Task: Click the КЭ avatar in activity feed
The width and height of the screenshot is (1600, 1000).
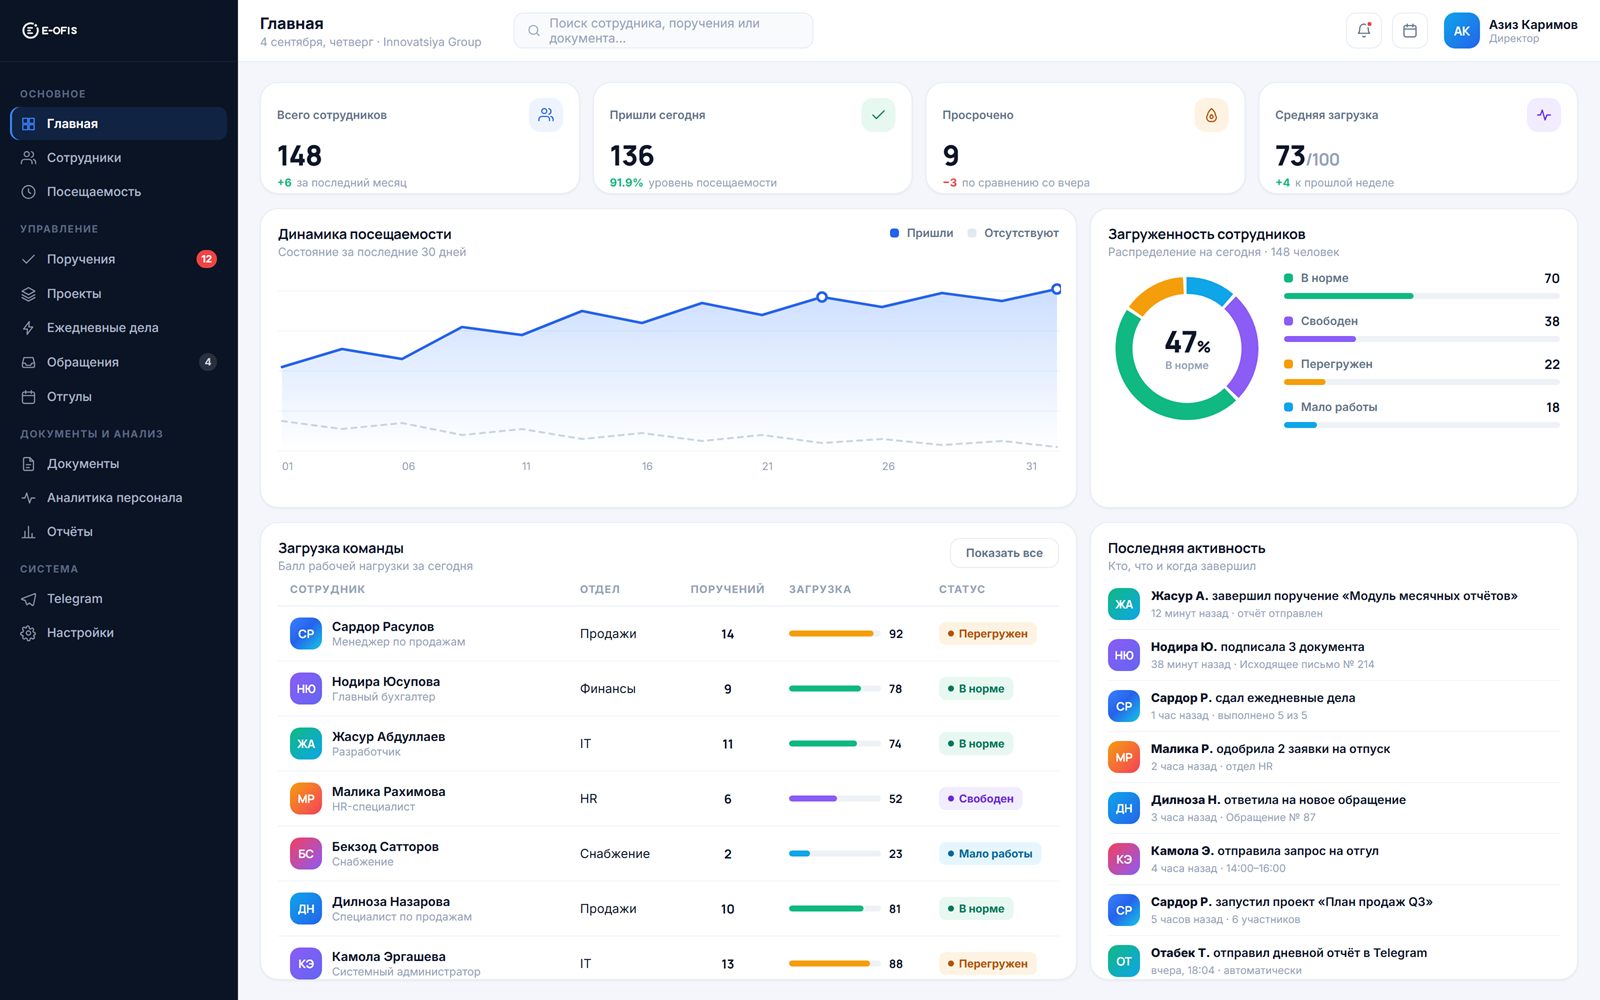Action: (1124, 859)
